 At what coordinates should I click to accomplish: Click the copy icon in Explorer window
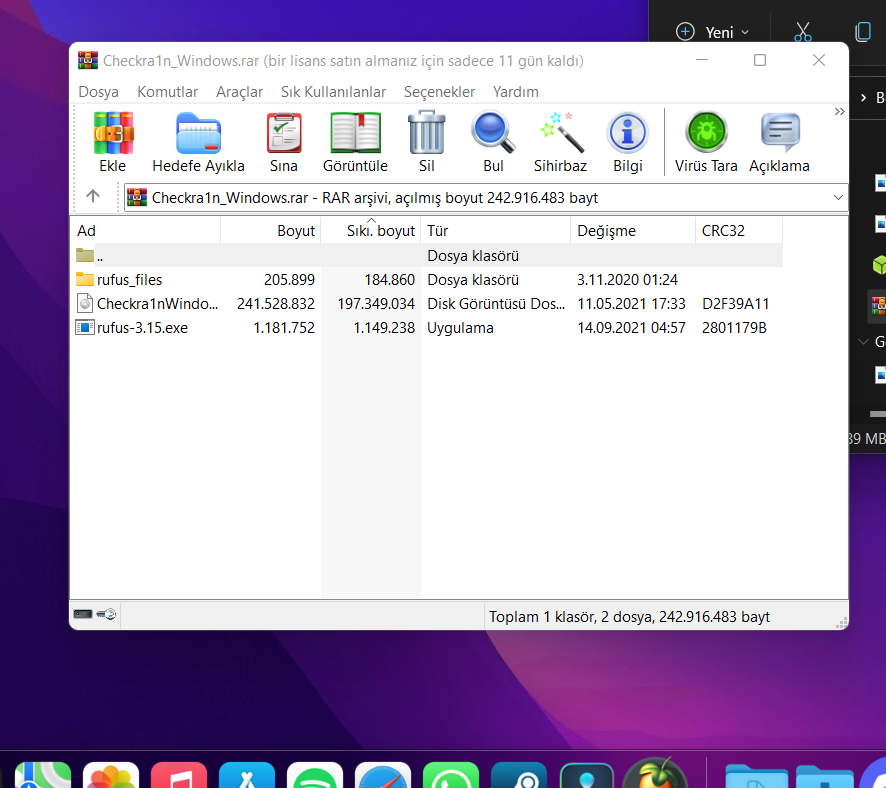pos(863,32)
